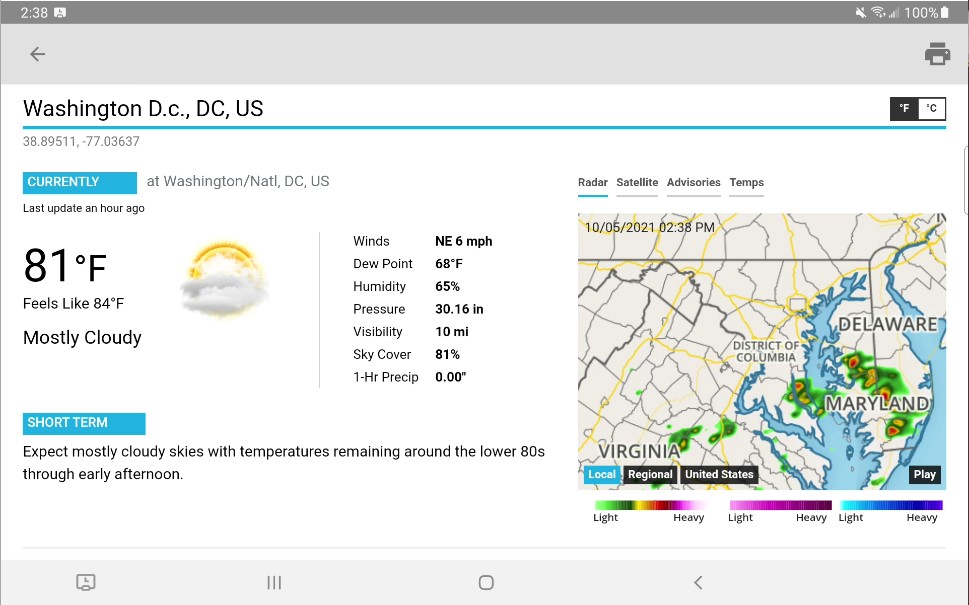Image resolution: width=969 pixels, height=605 pixels.
Task: Click the radar map near DISTRICT OF COLUMBIA
Action: [766, 352]
